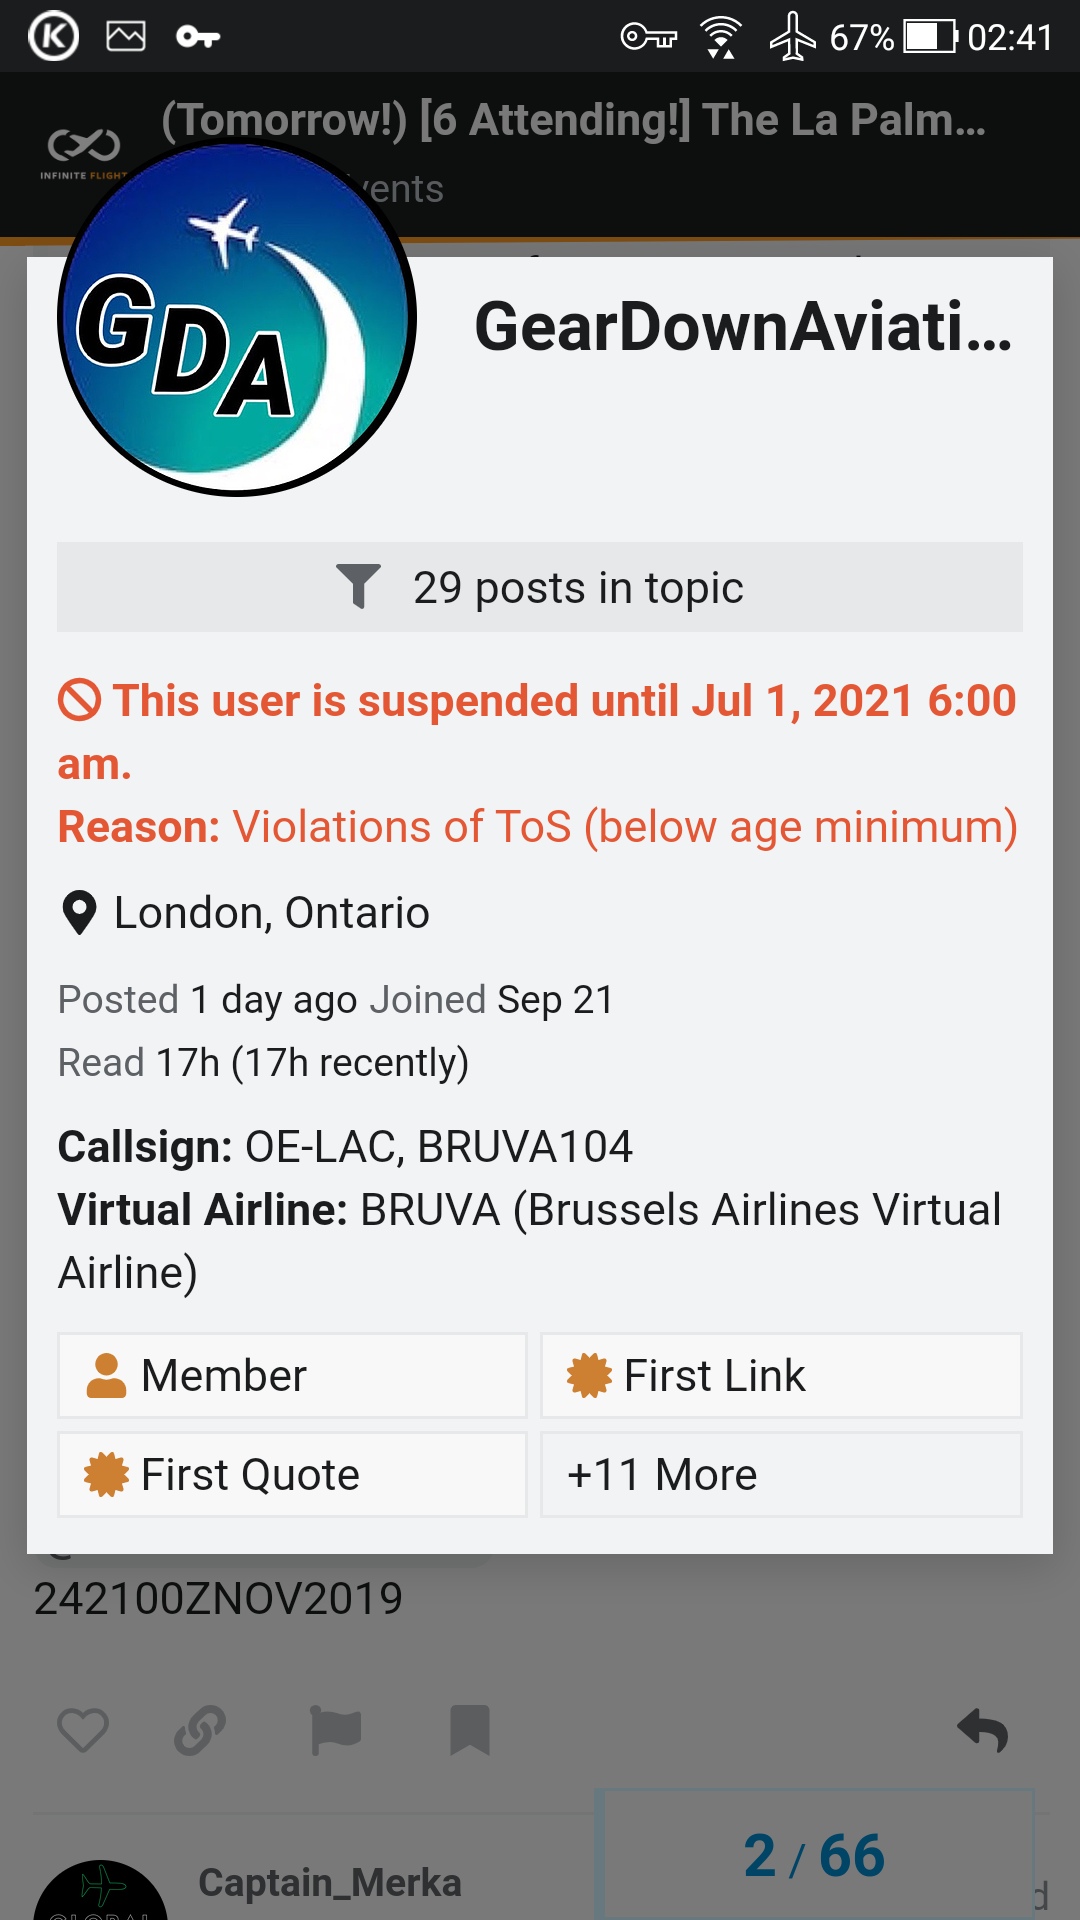Tap the reply arrow icon

pos(982,1730)
